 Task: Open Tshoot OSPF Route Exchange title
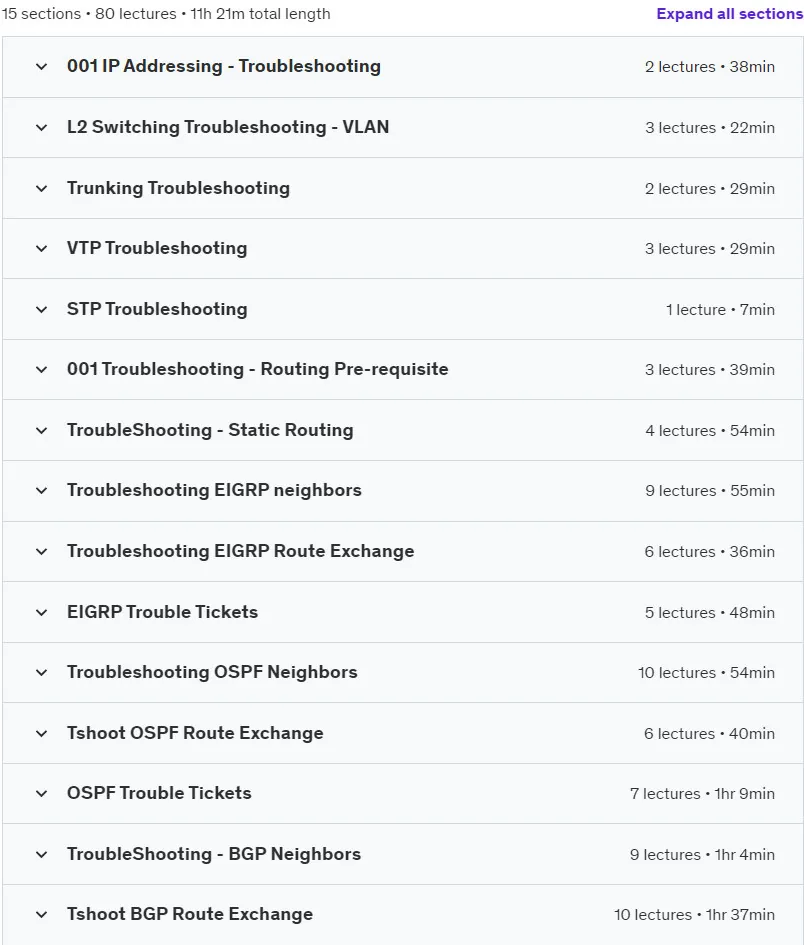tap(195, 733)
